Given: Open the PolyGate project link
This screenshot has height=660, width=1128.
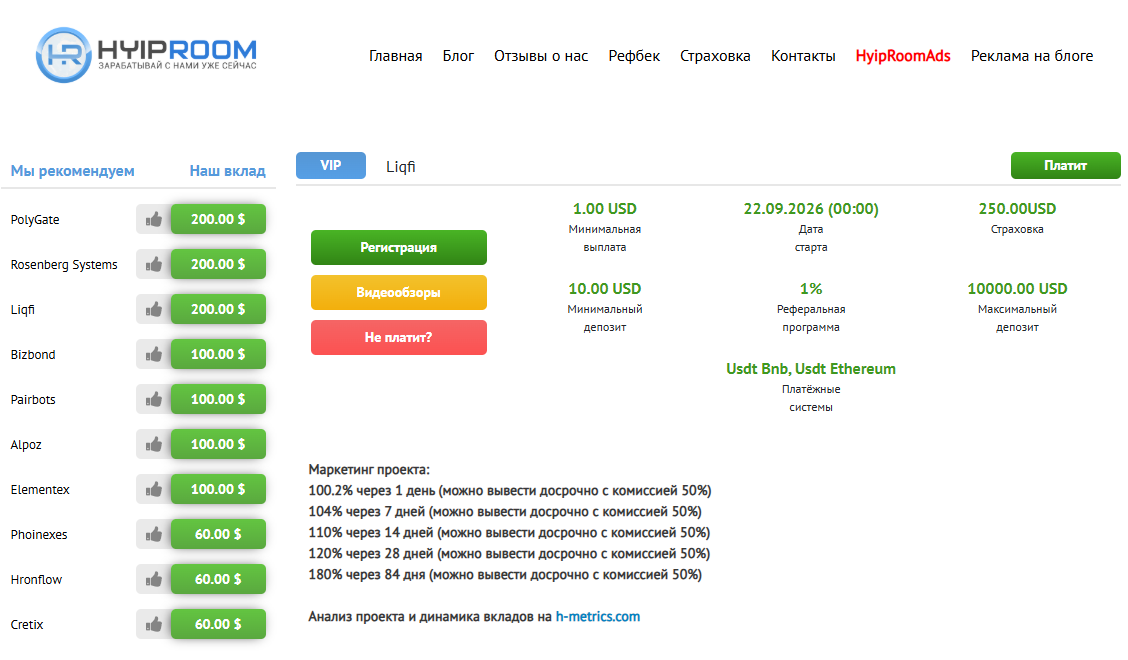Looking at the screenshot, I should 35,220.
